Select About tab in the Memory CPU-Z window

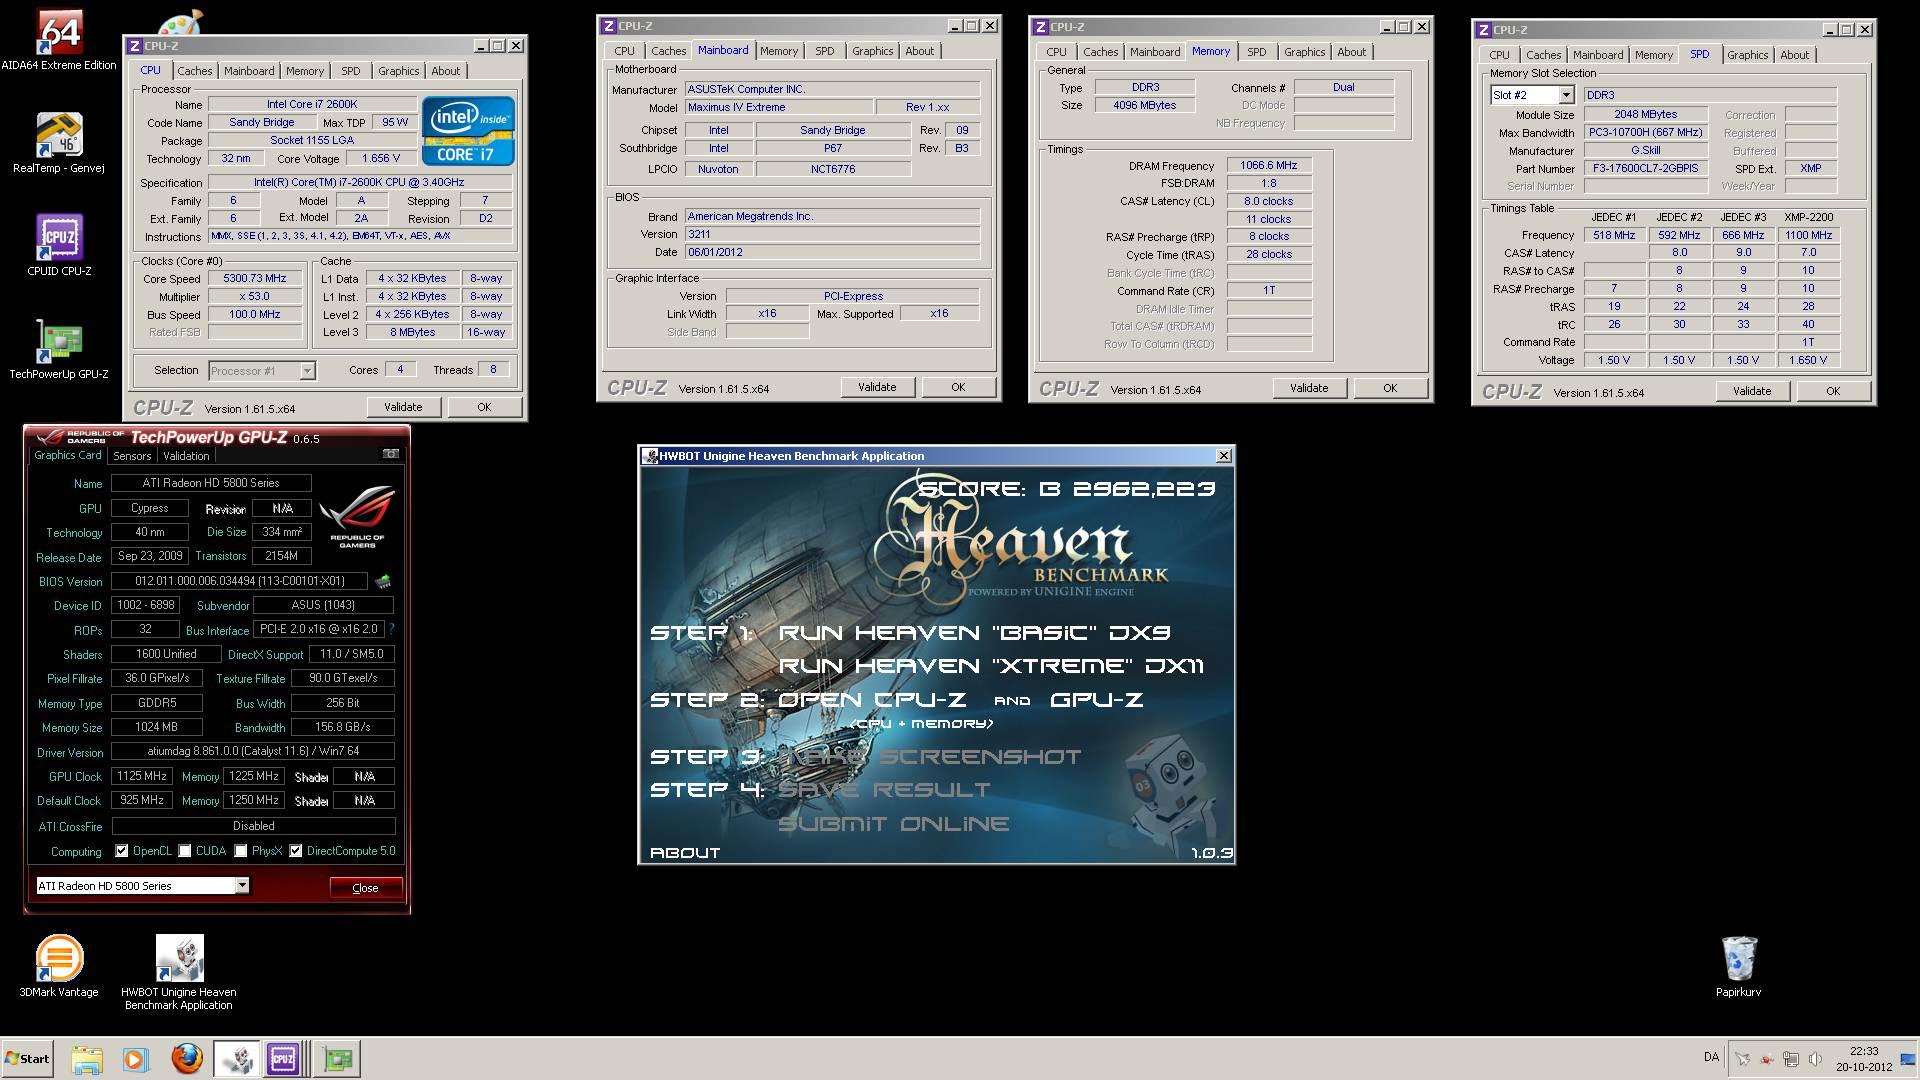click(x=1351, y=52)
